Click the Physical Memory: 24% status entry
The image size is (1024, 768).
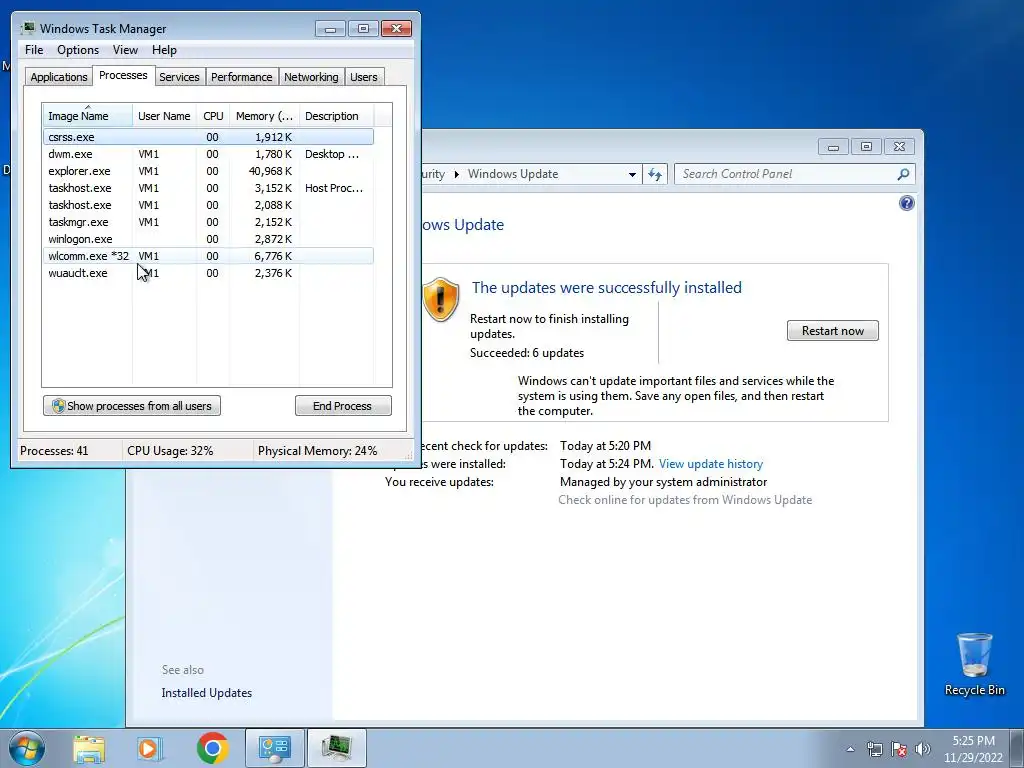point(317,451)
